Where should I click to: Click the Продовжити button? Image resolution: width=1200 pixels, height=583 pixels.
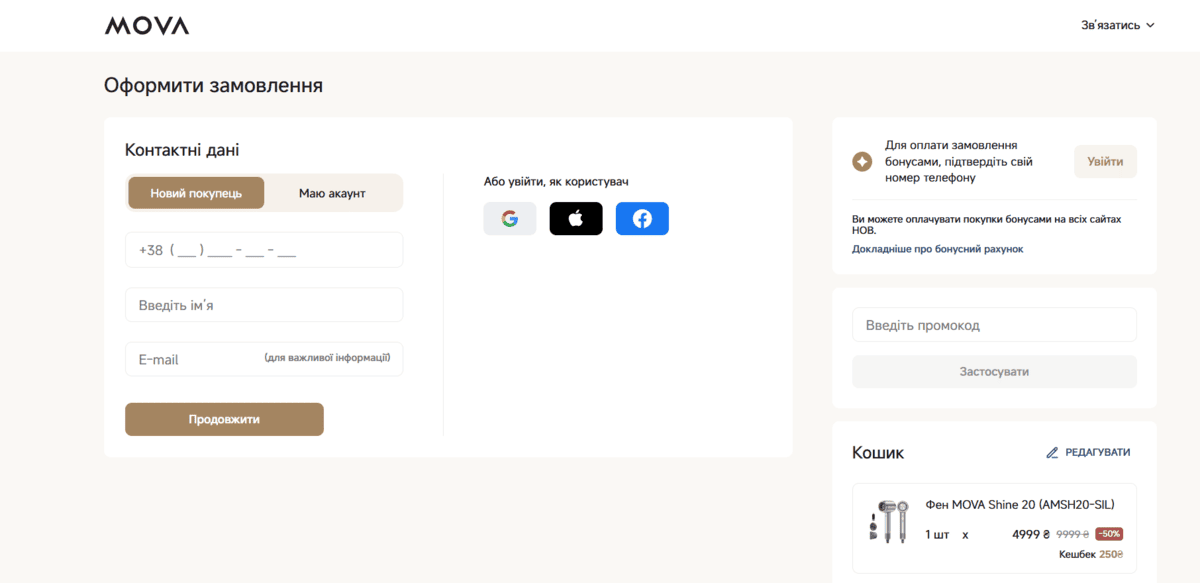(x=224, y=419)
